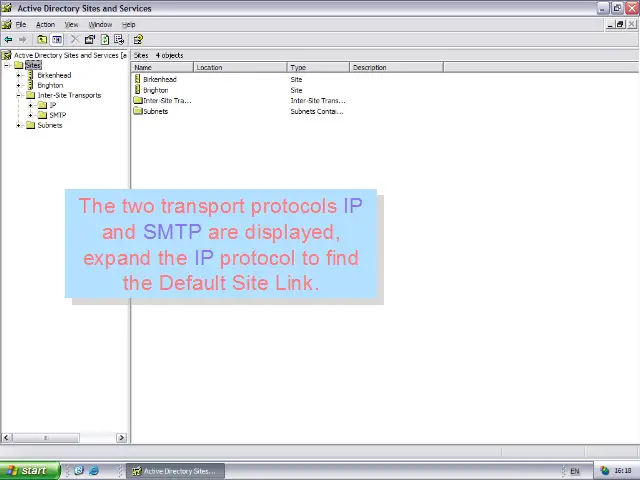Select Brighton name in the list pane
640x480 pixels.
[156, 90]
